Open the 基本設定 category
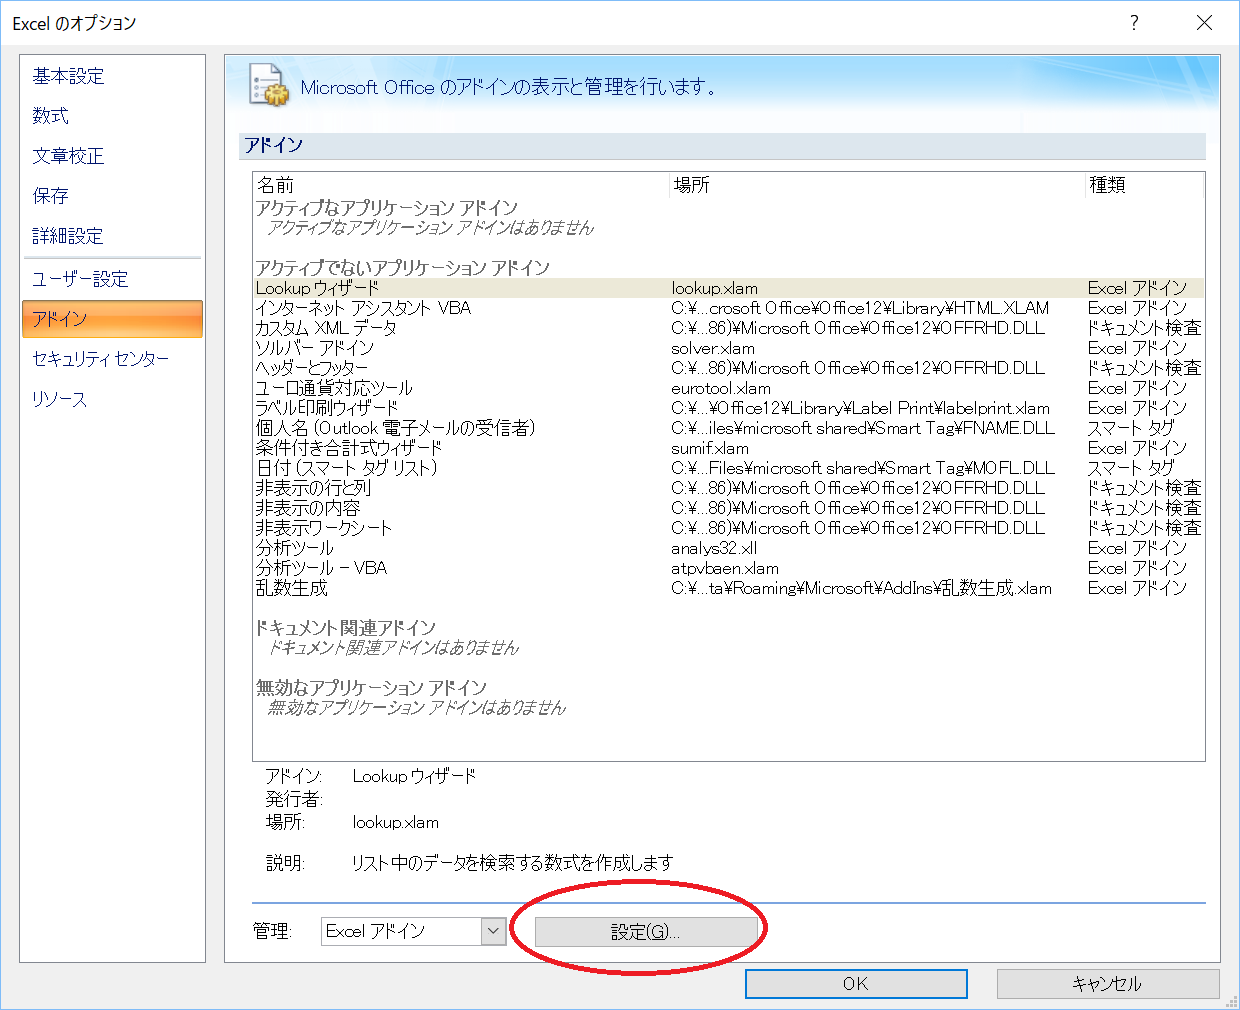 (x=111, y=76)
